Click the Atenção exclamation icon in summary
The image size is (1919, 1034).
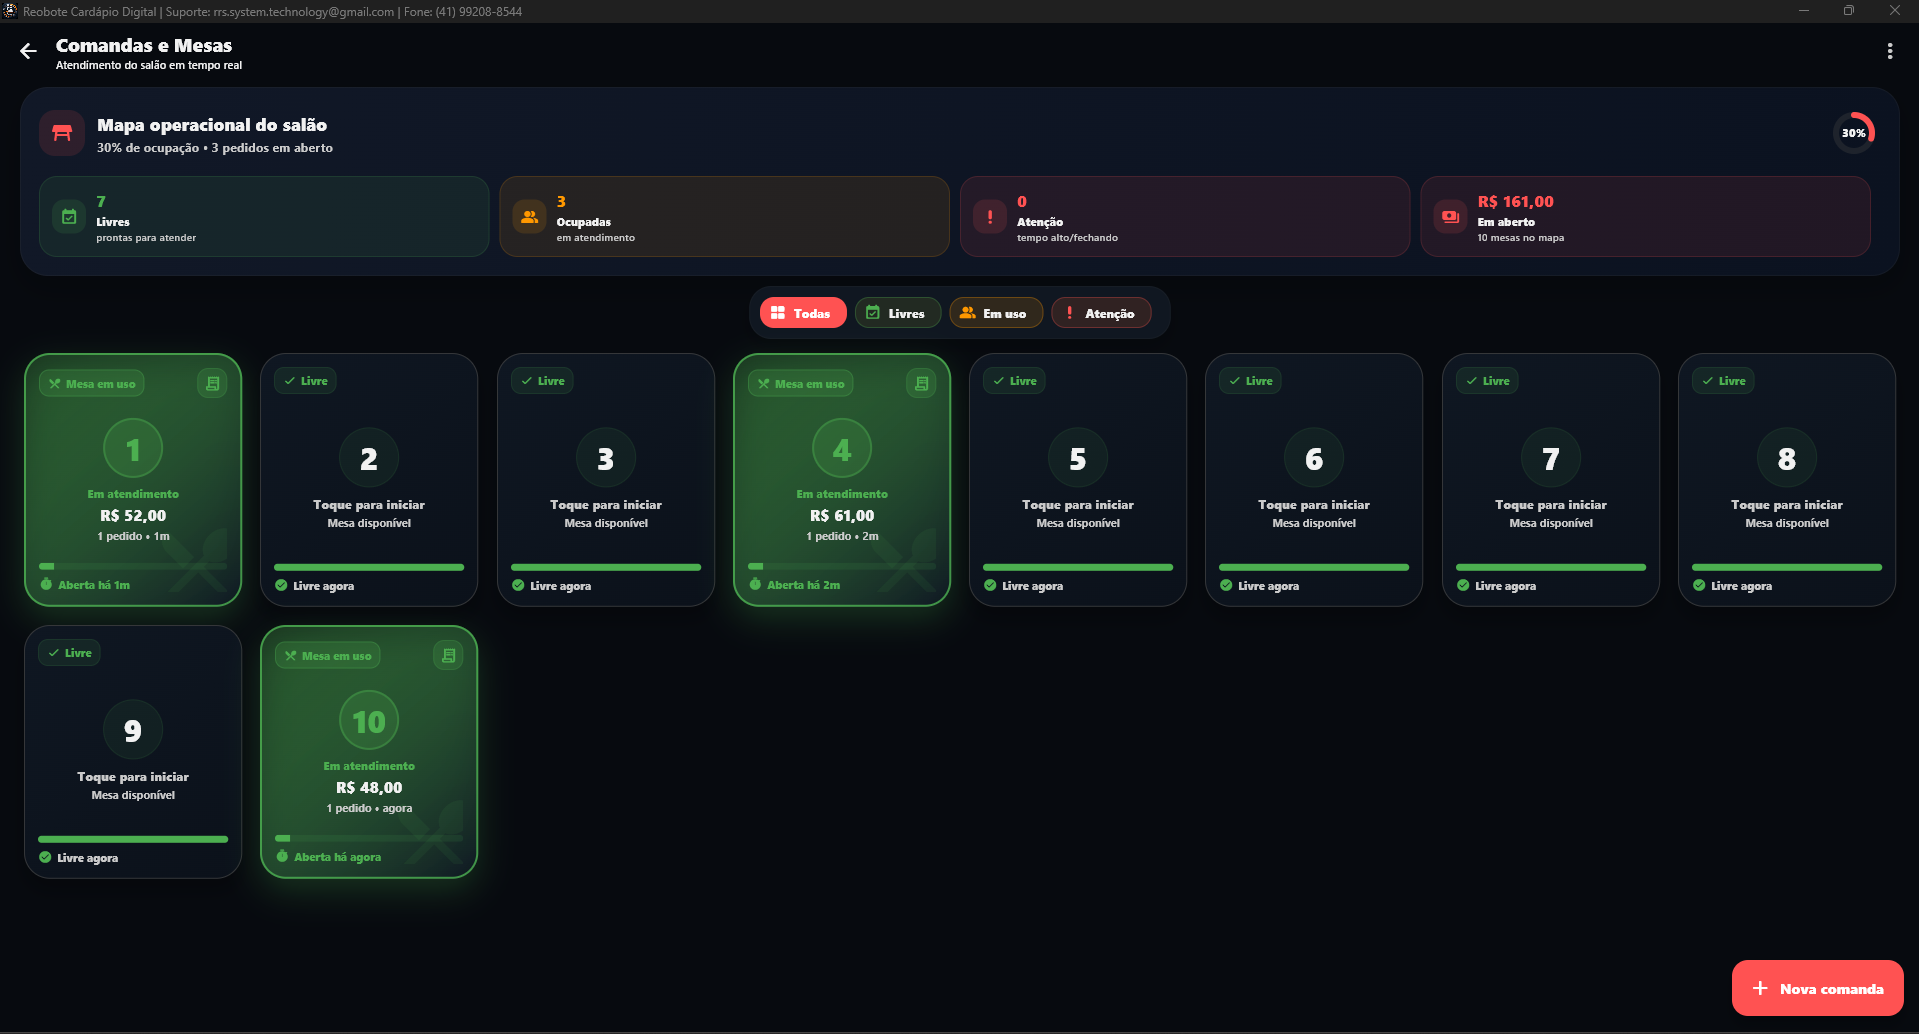tap(990, 216)
